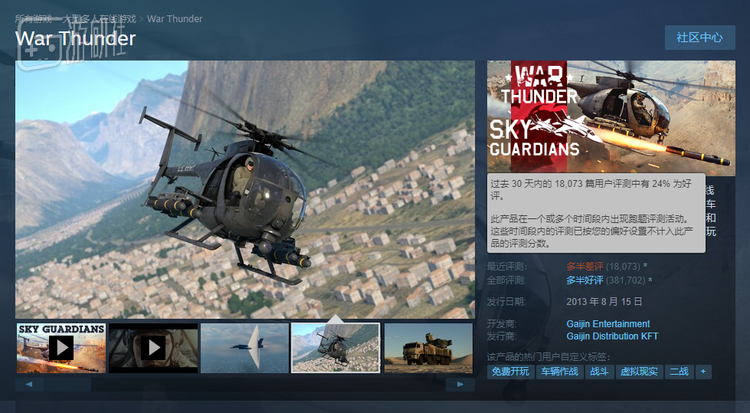This screenshot has height=413, width=750.
Task: Click right arrow of thumbnail scrollbar
Action: point(461,384)
